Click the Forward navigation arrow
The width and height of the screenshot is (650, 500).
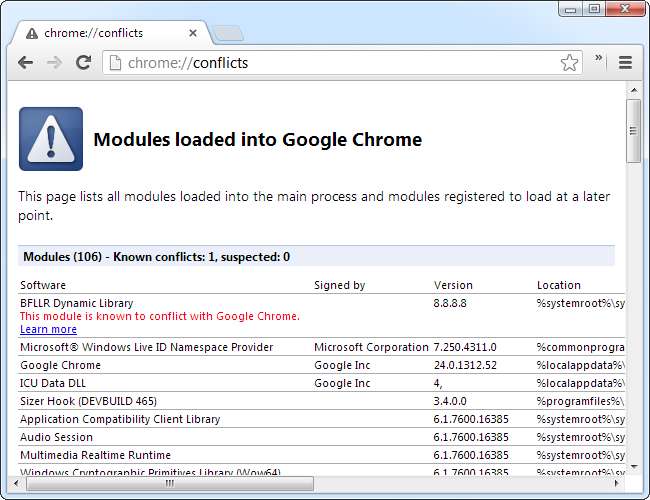tap(54, 63)
